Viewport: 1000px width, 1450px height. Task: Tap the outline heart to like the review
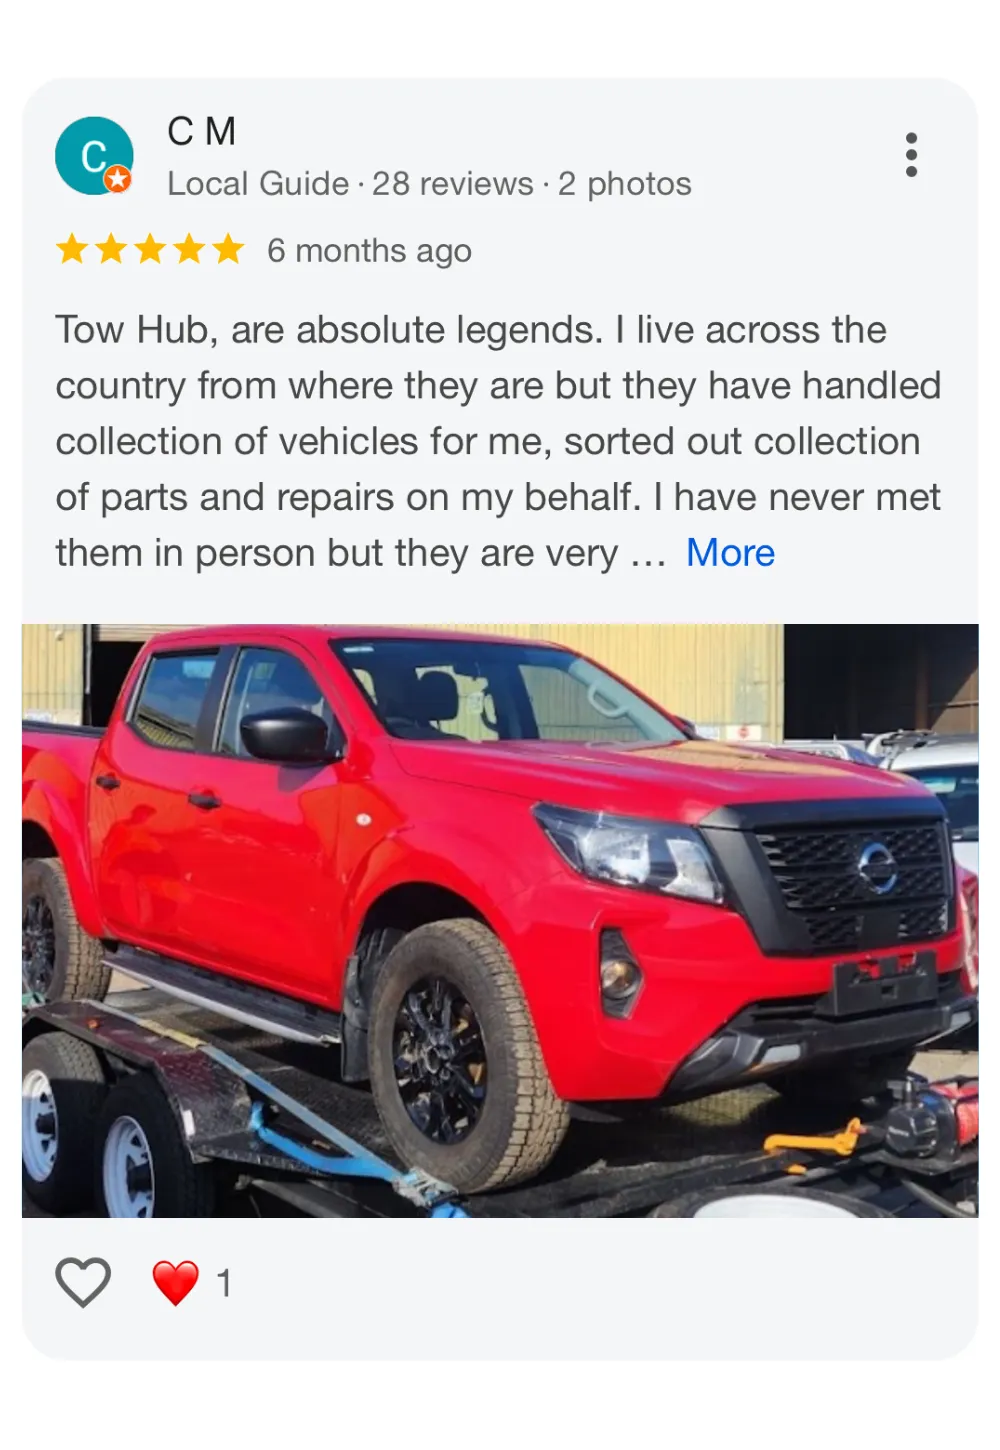[83, 1282]
